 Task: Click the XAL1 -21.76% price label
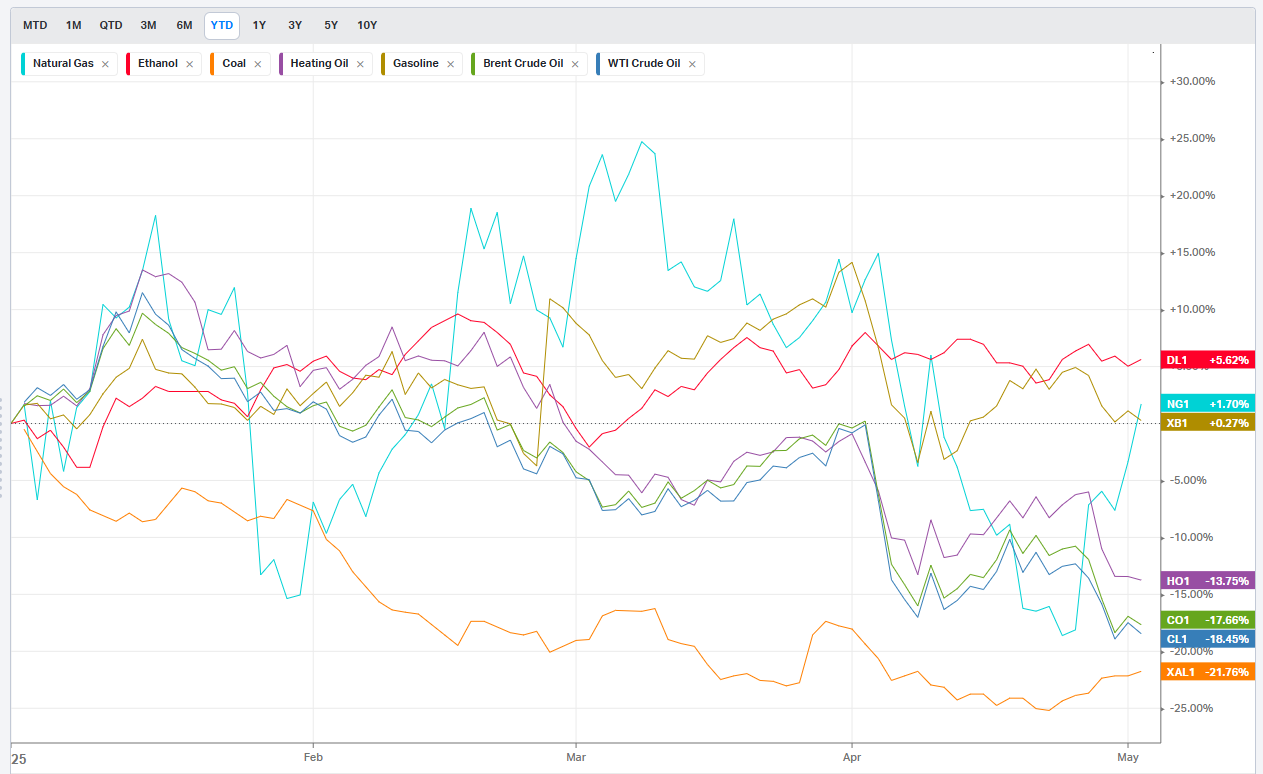click(1207, 672)
